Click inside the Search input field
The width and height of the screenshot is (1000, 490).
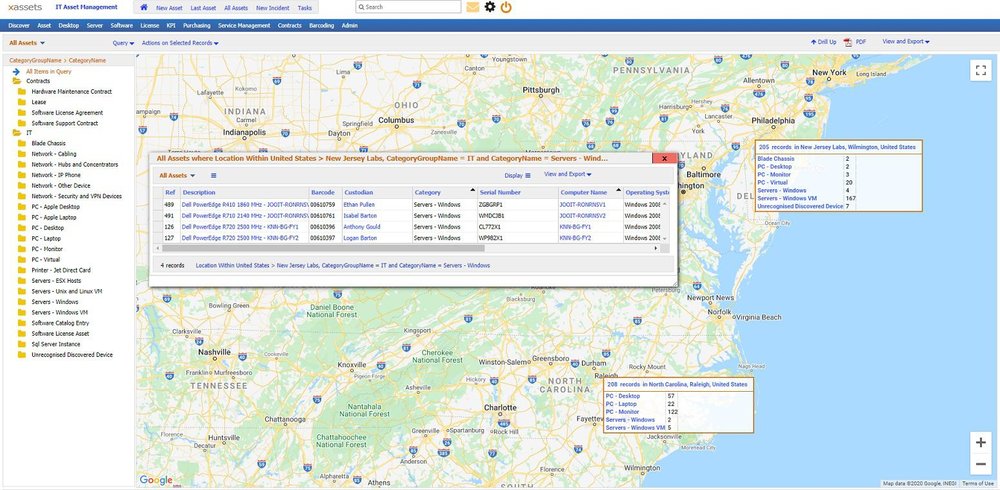click(408, 7)
